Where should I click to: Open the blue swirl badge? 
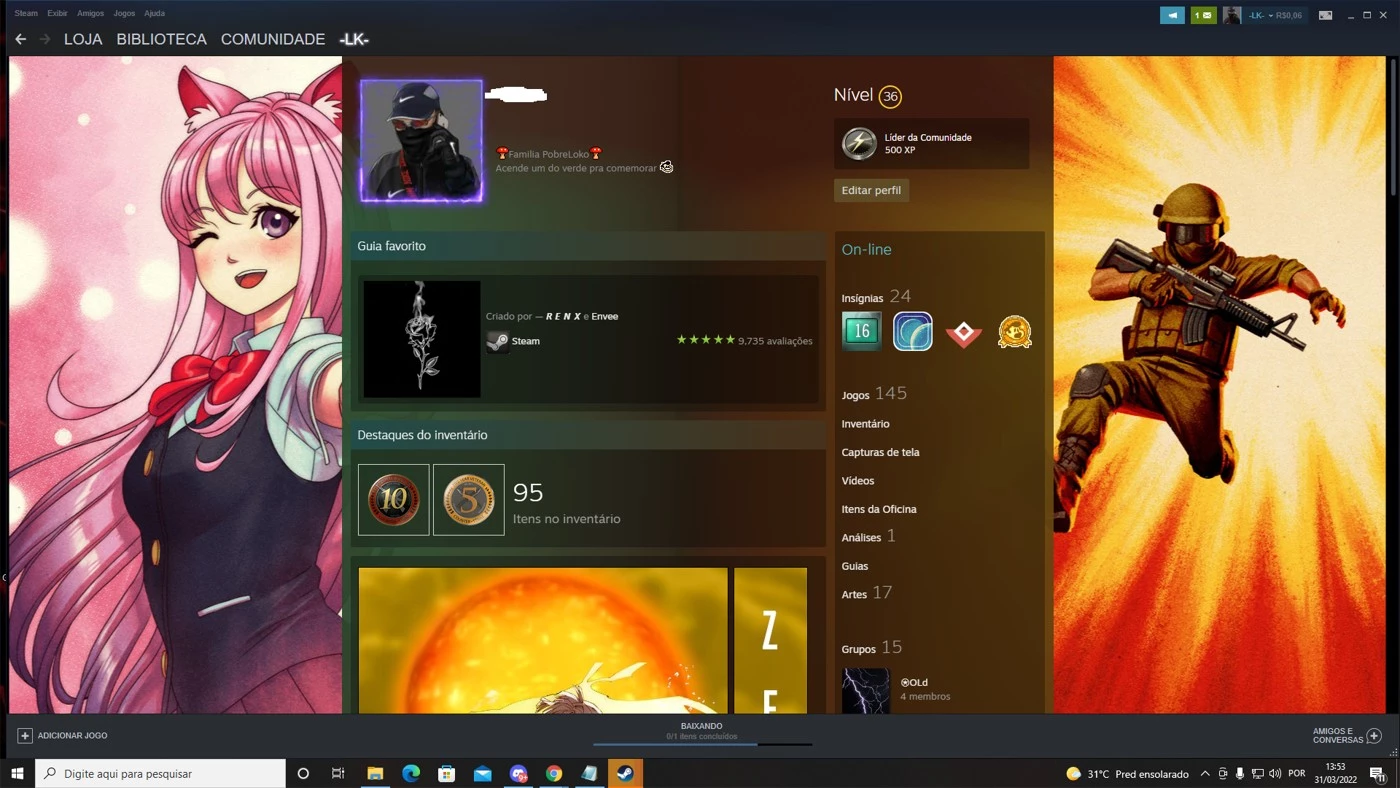click(912, 331)
